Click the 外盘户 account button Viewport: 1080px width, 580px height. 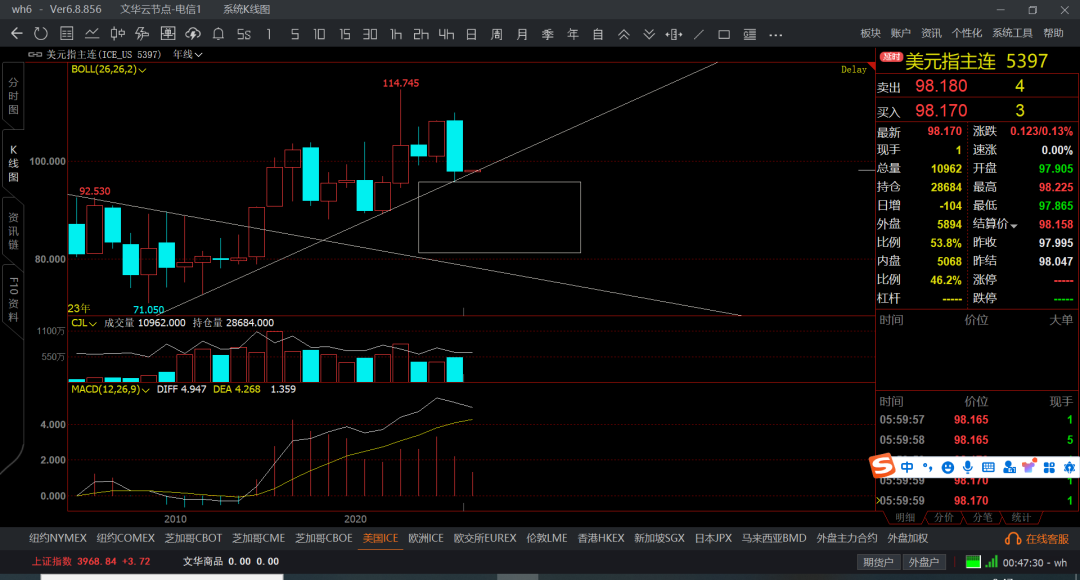924,562
